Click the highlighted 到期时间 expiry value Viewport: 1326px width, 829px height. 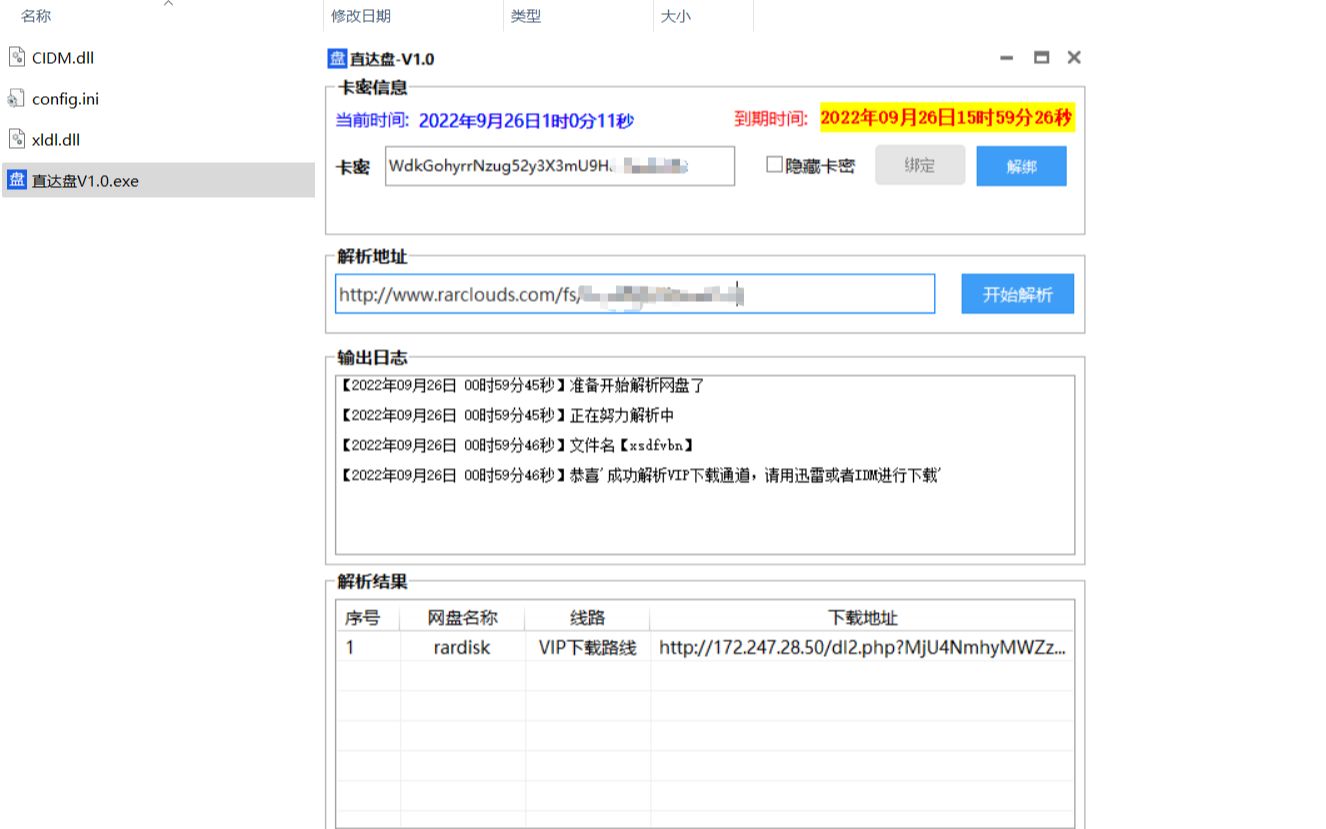click(x=947, y=118)
